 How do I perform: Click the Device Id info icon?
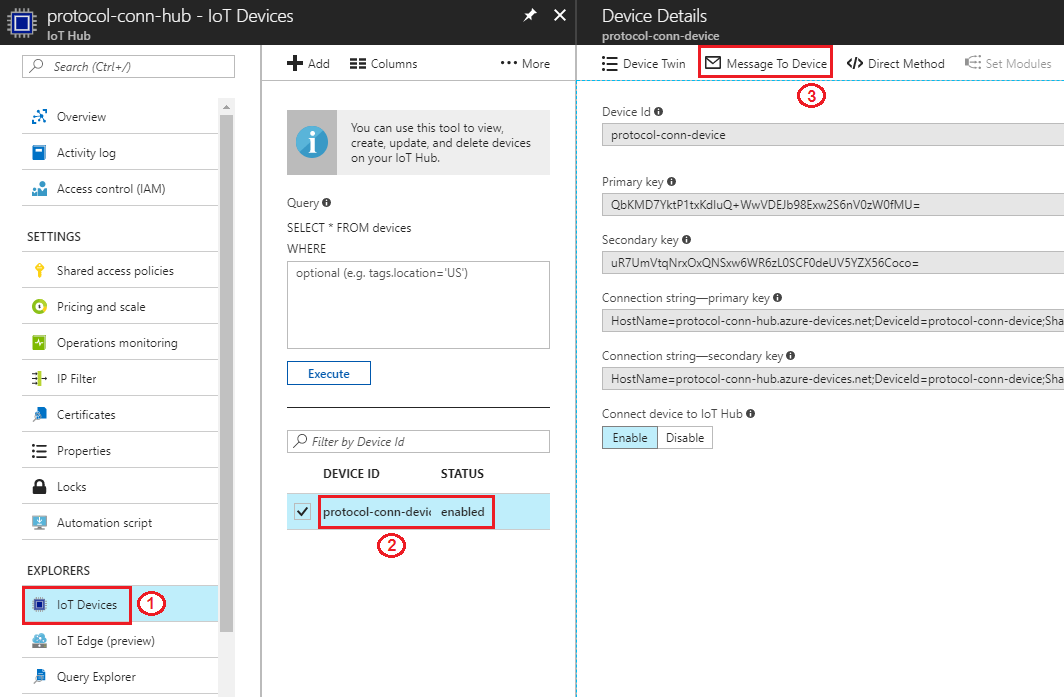(x=658, y=112)
